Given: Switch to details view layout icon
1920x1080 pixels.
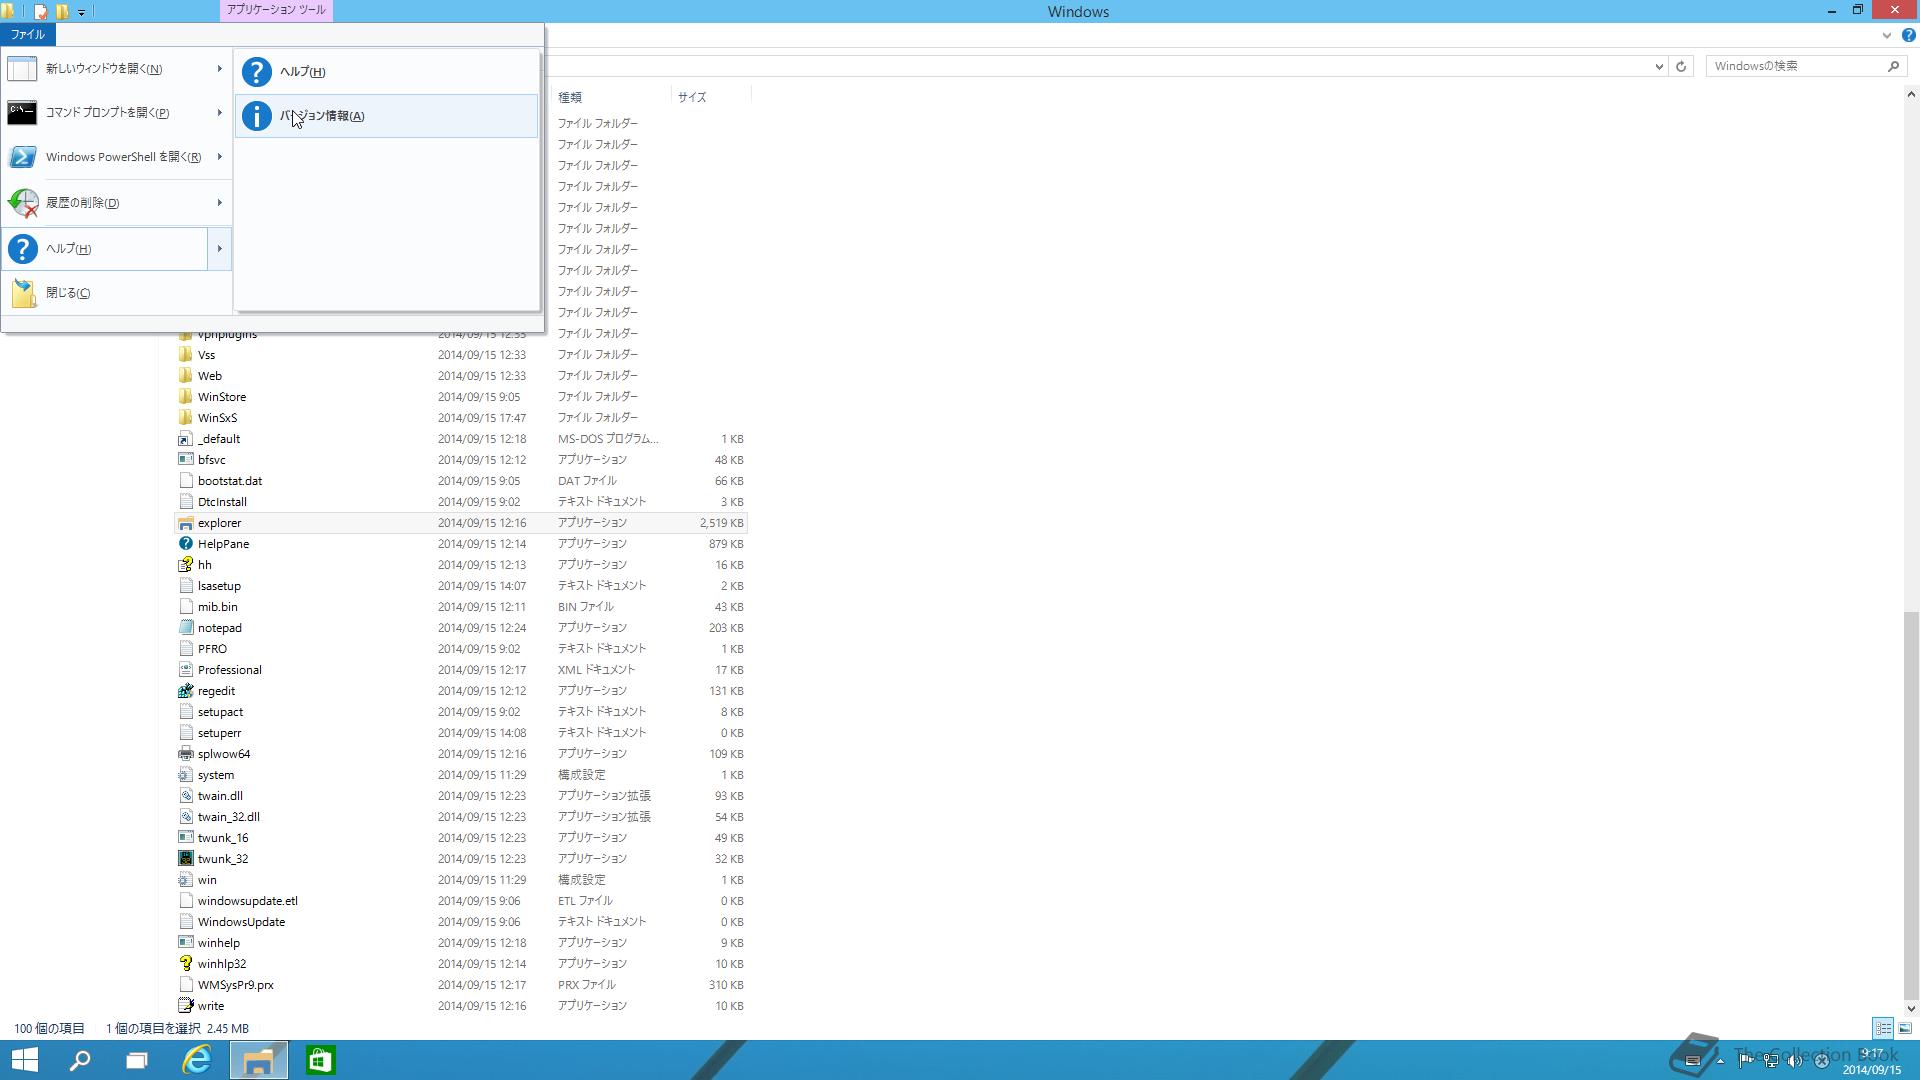Looking at the screenshot, I should (1883, 1028).
